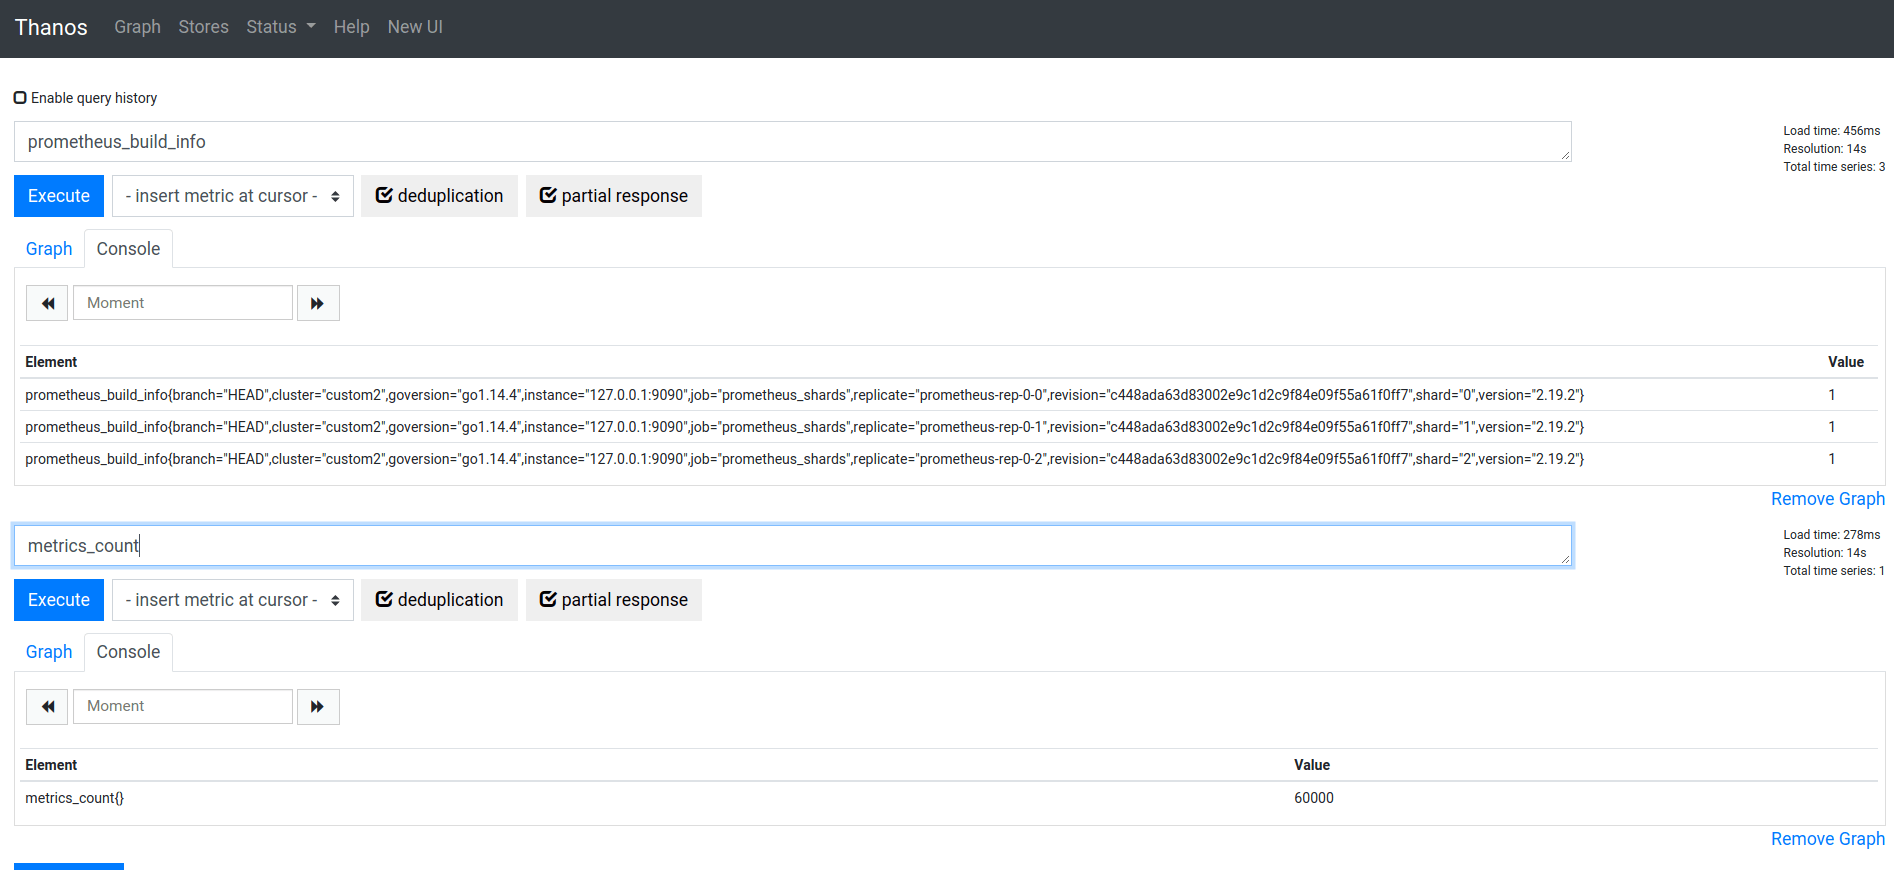Focus the first Moment input field
Image resolution: width=1894 pixels, height=870 pixels.
pyautogui.click(x=183, y=303)
